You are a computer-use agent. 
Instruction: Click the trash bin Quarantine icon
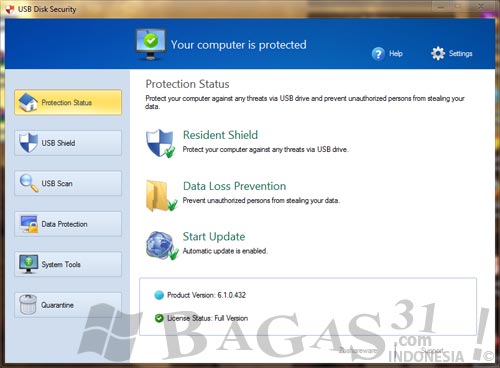[28, 305]
